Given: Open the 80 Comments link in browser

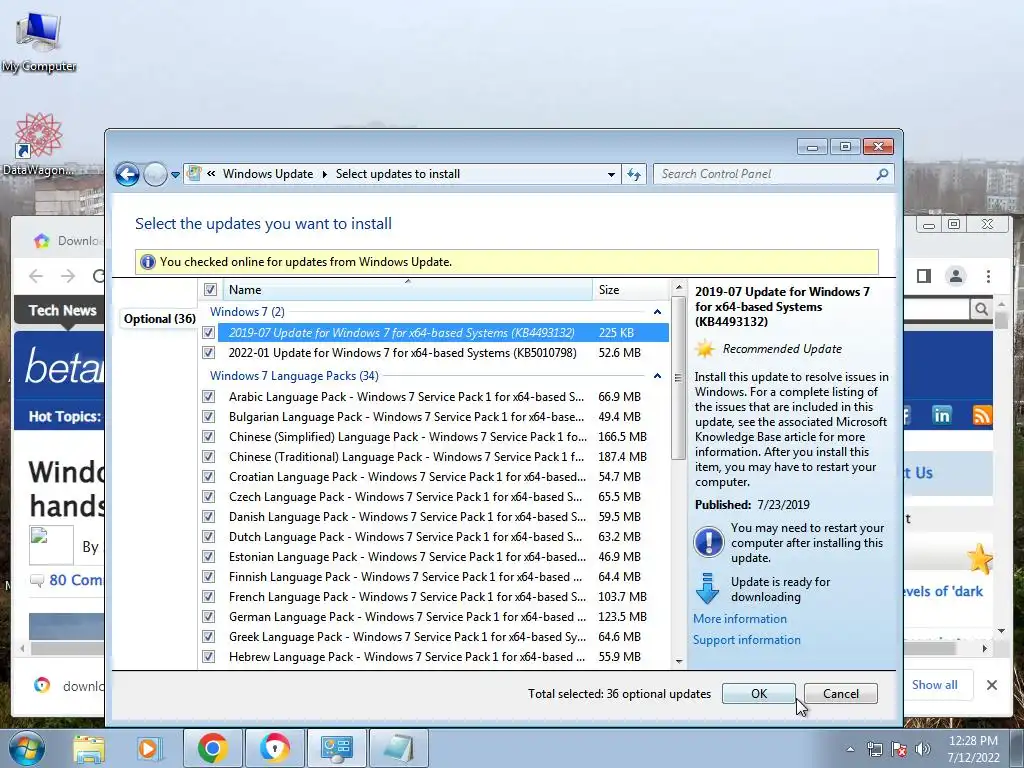Looking at the screenshot, I should pyautogui.click(x=75, y=580).
